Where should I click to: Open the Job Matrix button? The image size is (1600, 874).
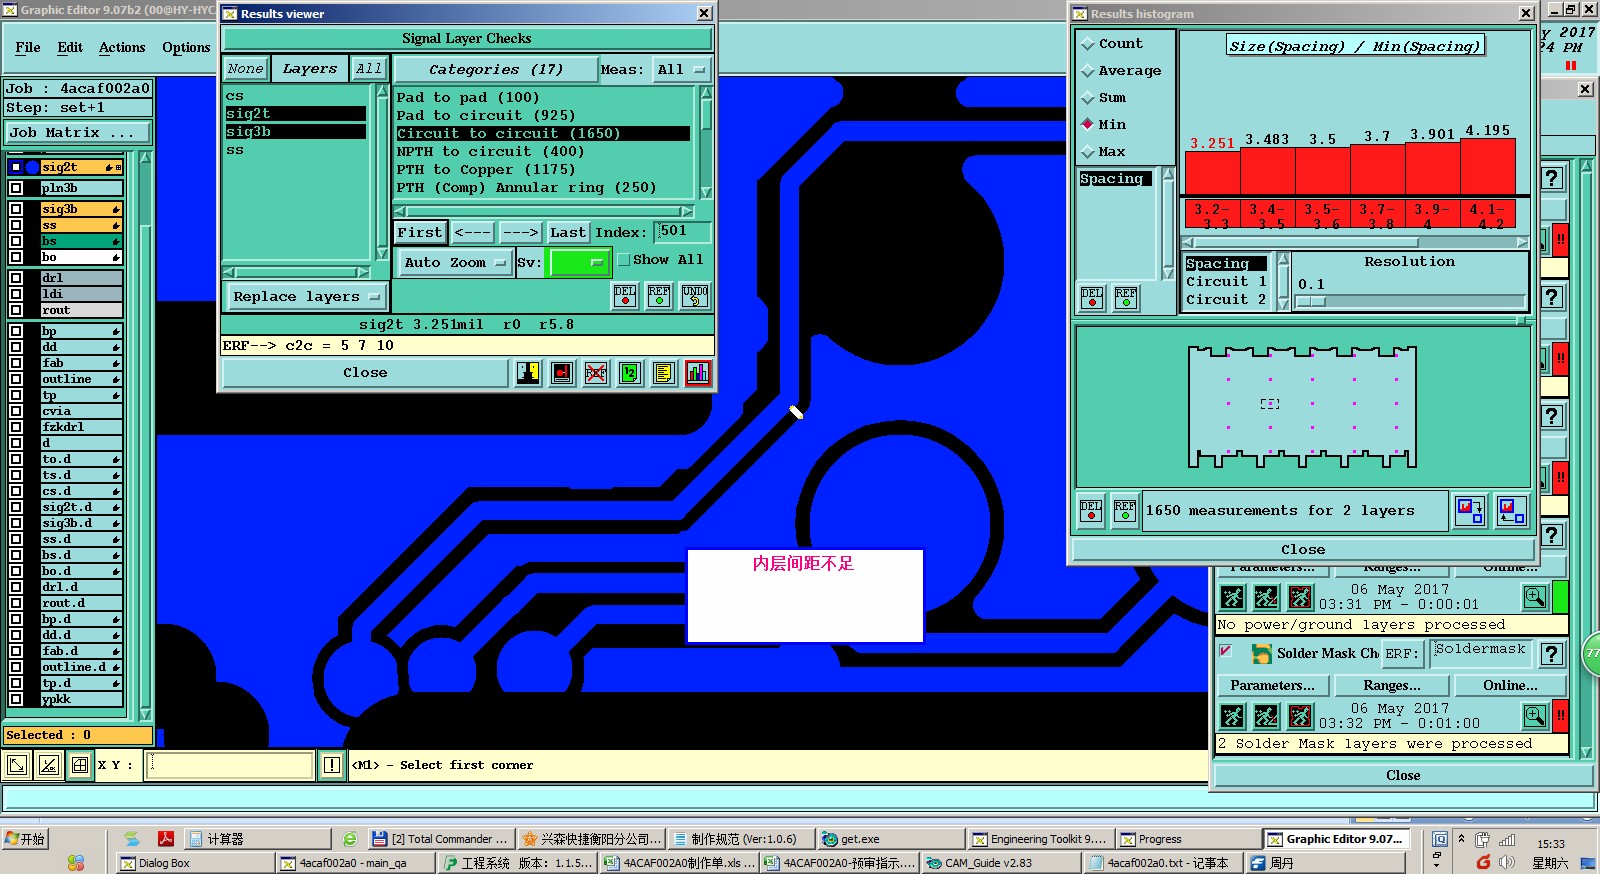(78, 133)
